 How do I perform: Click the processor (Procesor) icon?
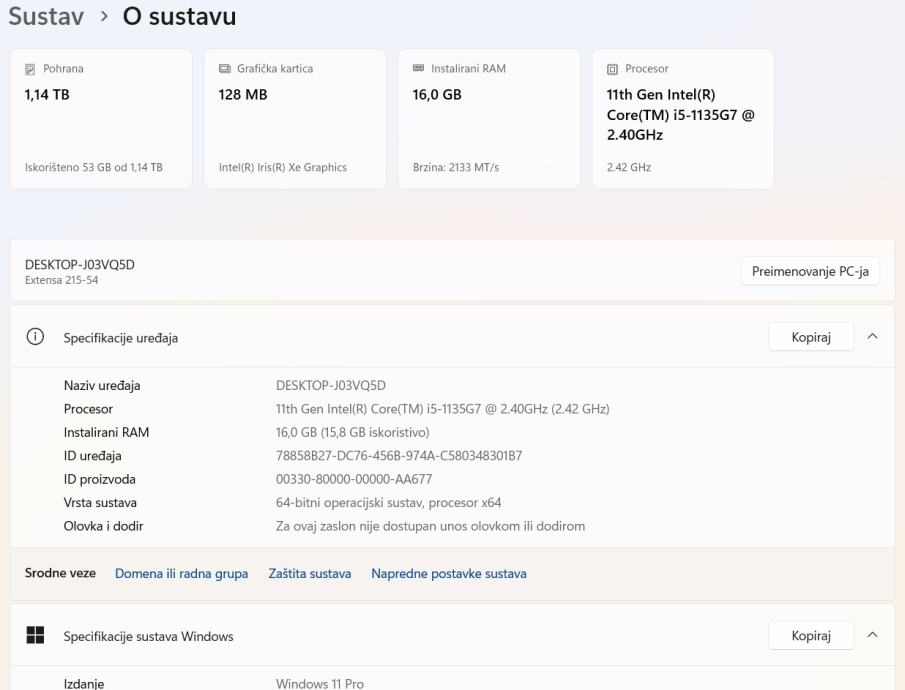[612, 69]
